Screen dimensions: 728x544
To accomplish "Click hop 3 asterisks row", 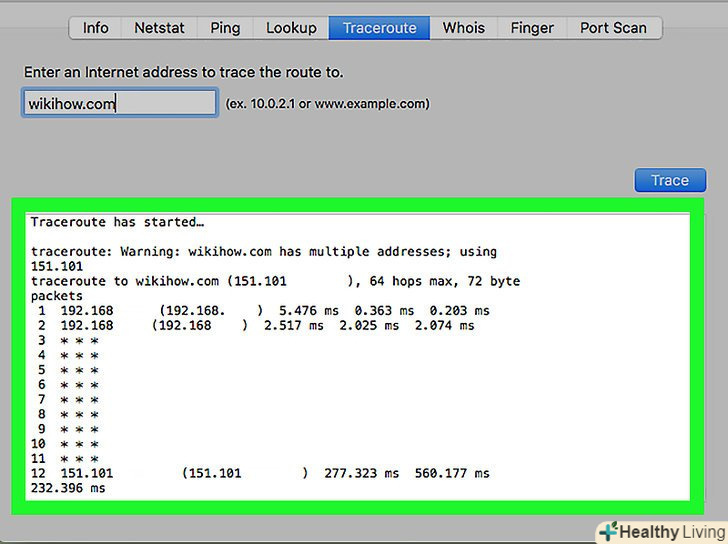I will pyautogui.click(x=68, y=341).
